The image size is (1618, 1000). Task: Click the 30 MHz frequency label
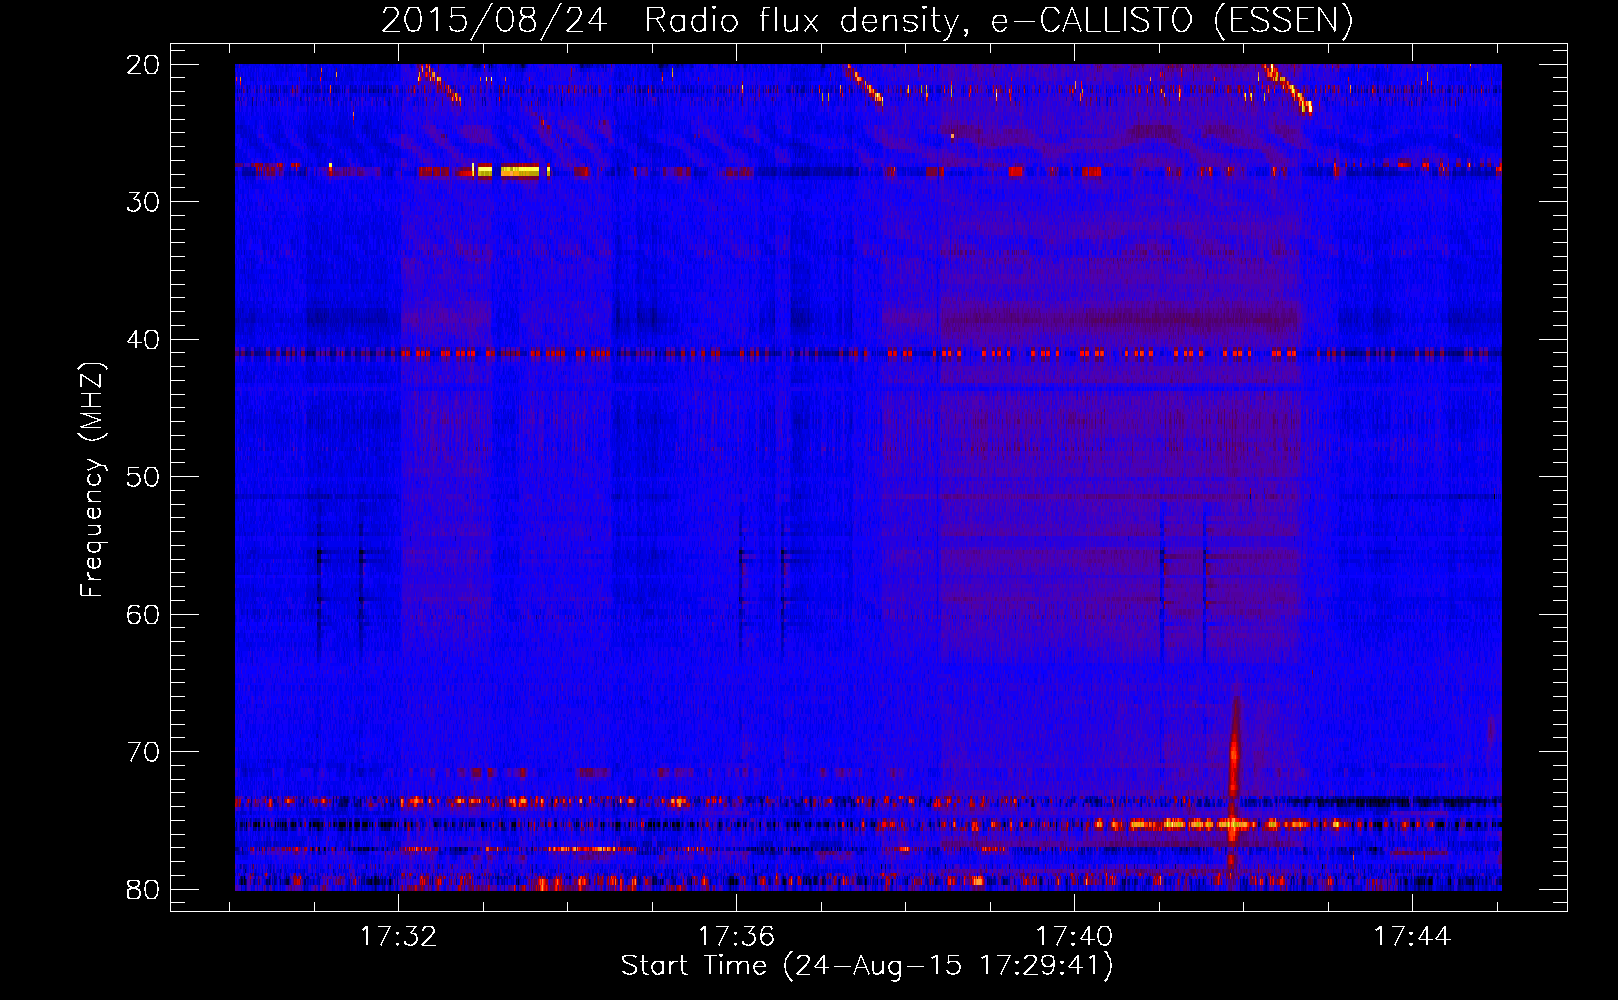(143, 202)
